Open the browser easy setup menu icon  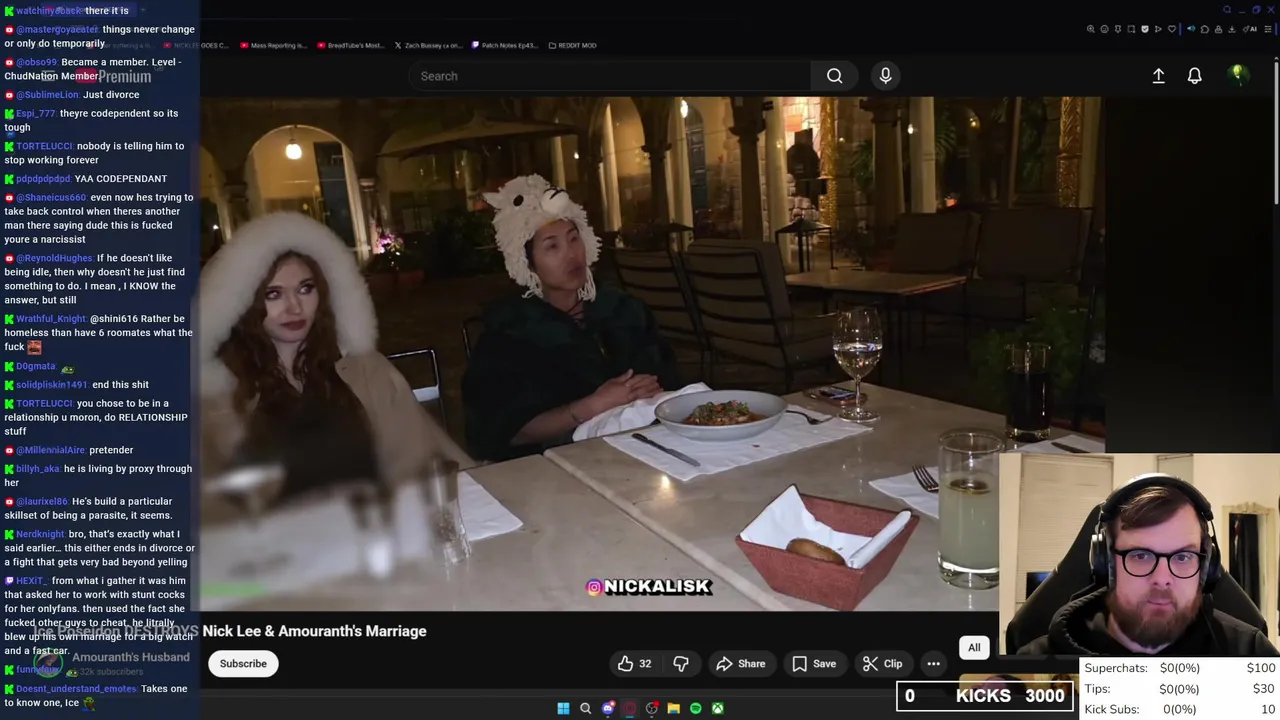[1268, 29]
